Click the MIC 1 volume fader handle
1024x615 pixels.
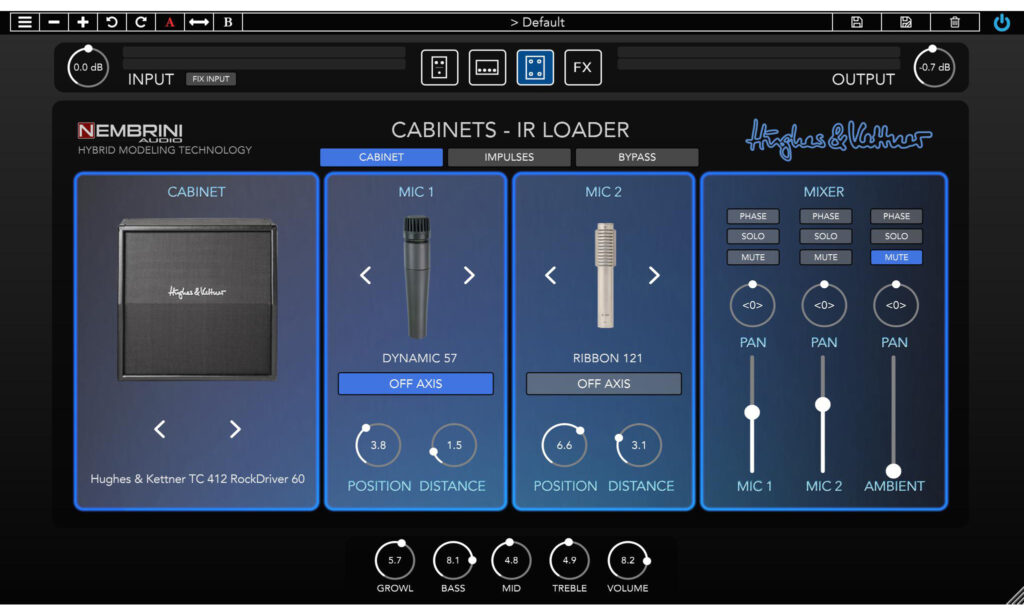pos(752,412)
